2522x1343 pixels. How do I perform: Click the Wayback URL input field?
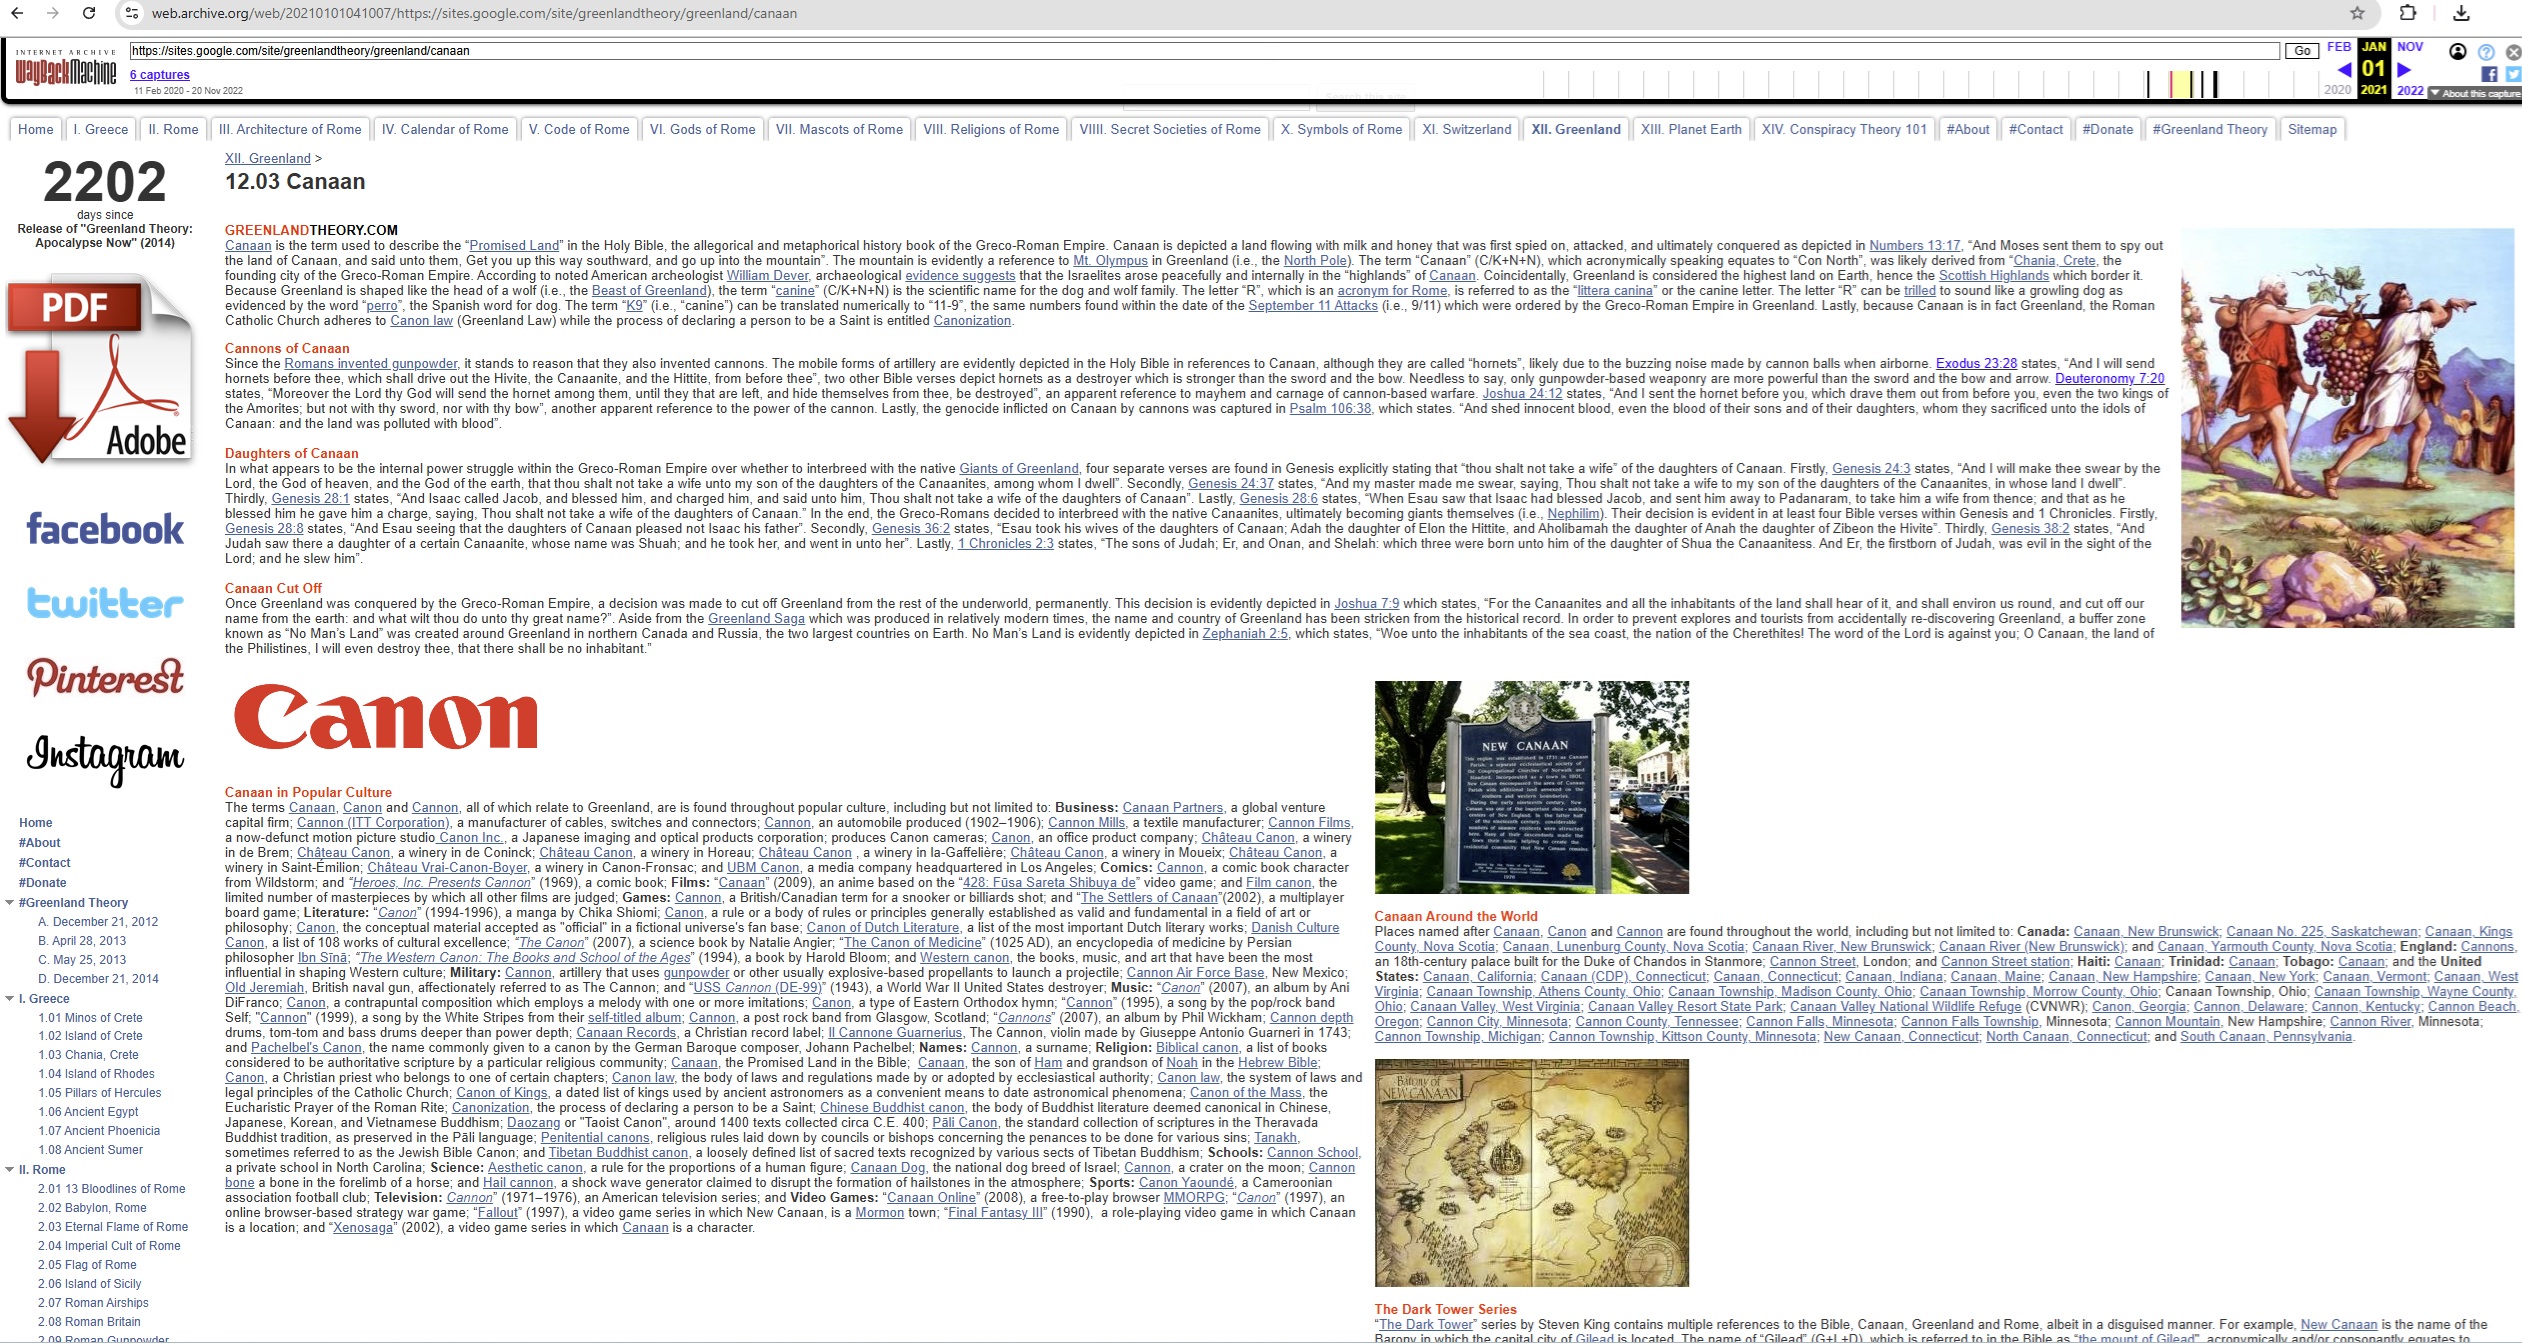[1200, 51]
